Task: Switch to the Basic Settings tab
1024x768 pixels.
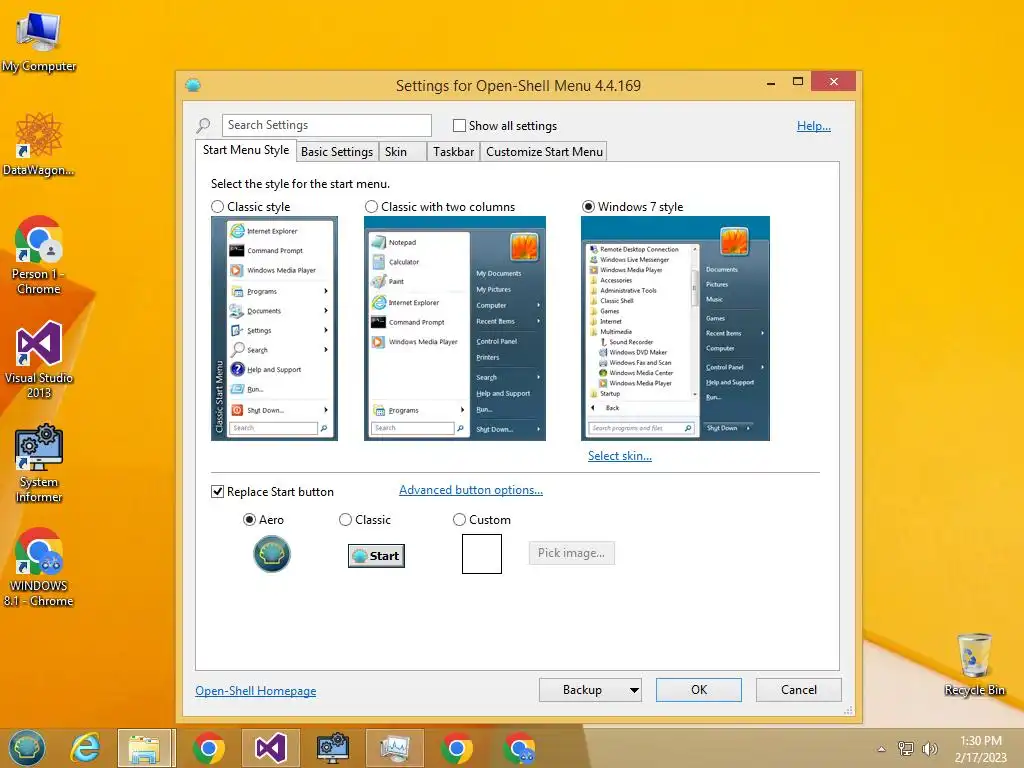Action: click(337, 152)
